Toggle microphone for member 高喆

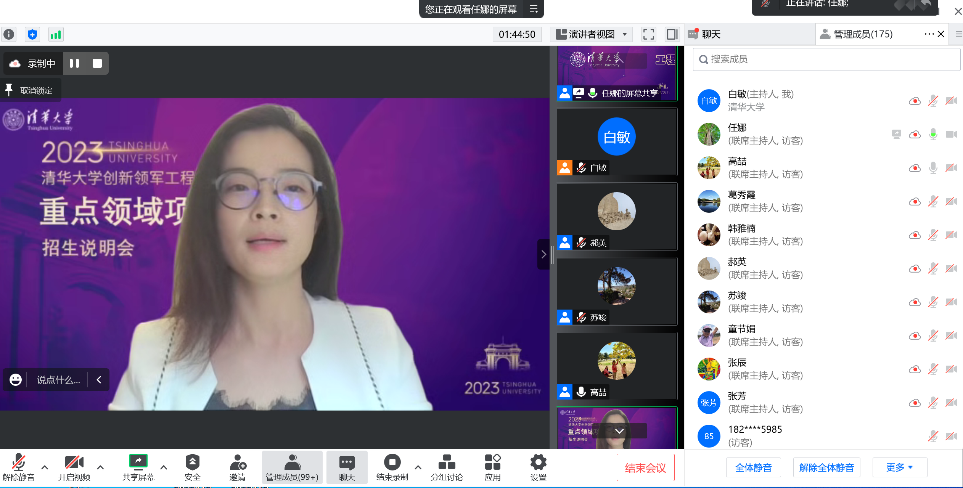click(x=933, y=168)
